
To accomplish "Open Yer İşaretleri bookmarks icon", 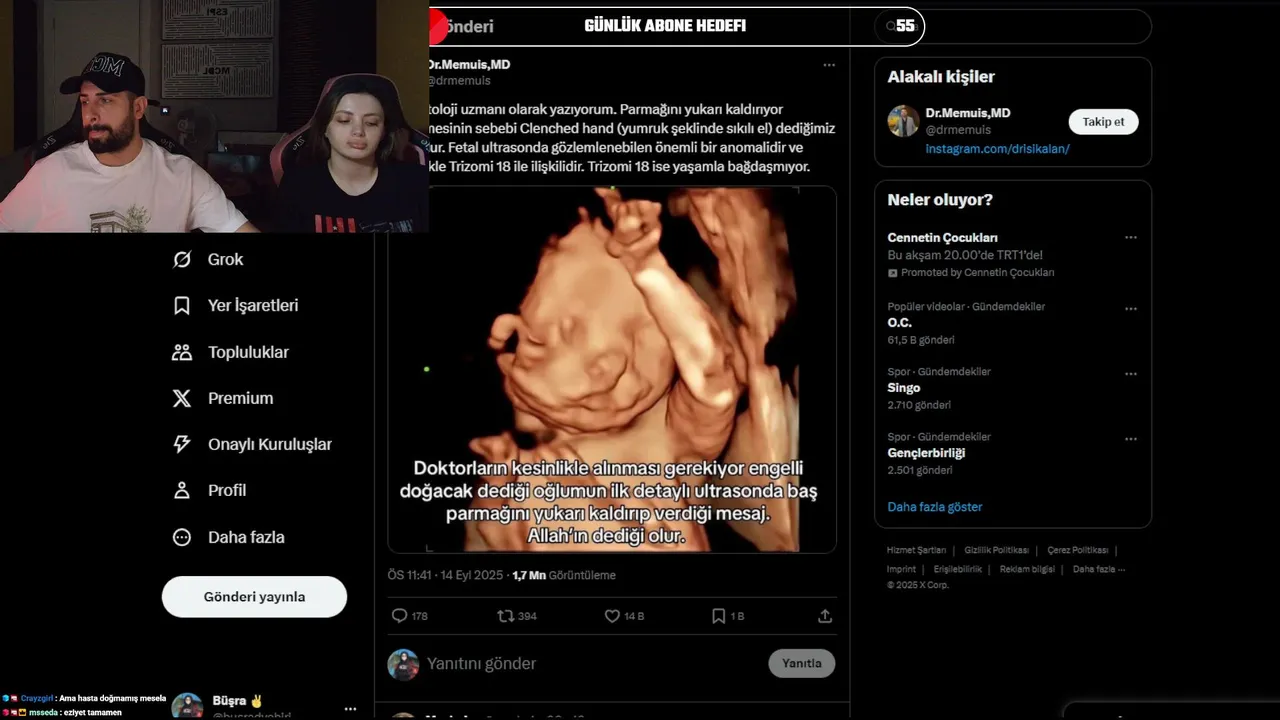I will [182, 305].
